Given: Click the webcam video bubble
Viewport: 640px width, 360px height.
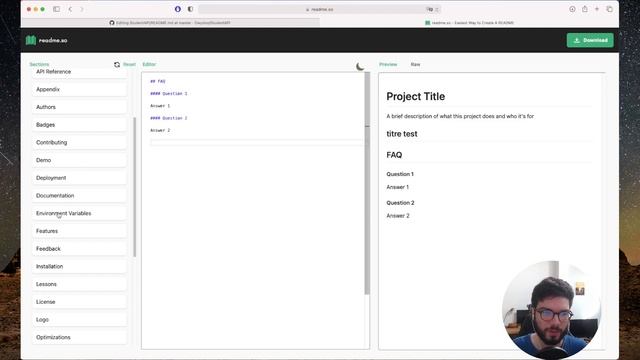Looking at the screenshot, I should click(551, 310).
